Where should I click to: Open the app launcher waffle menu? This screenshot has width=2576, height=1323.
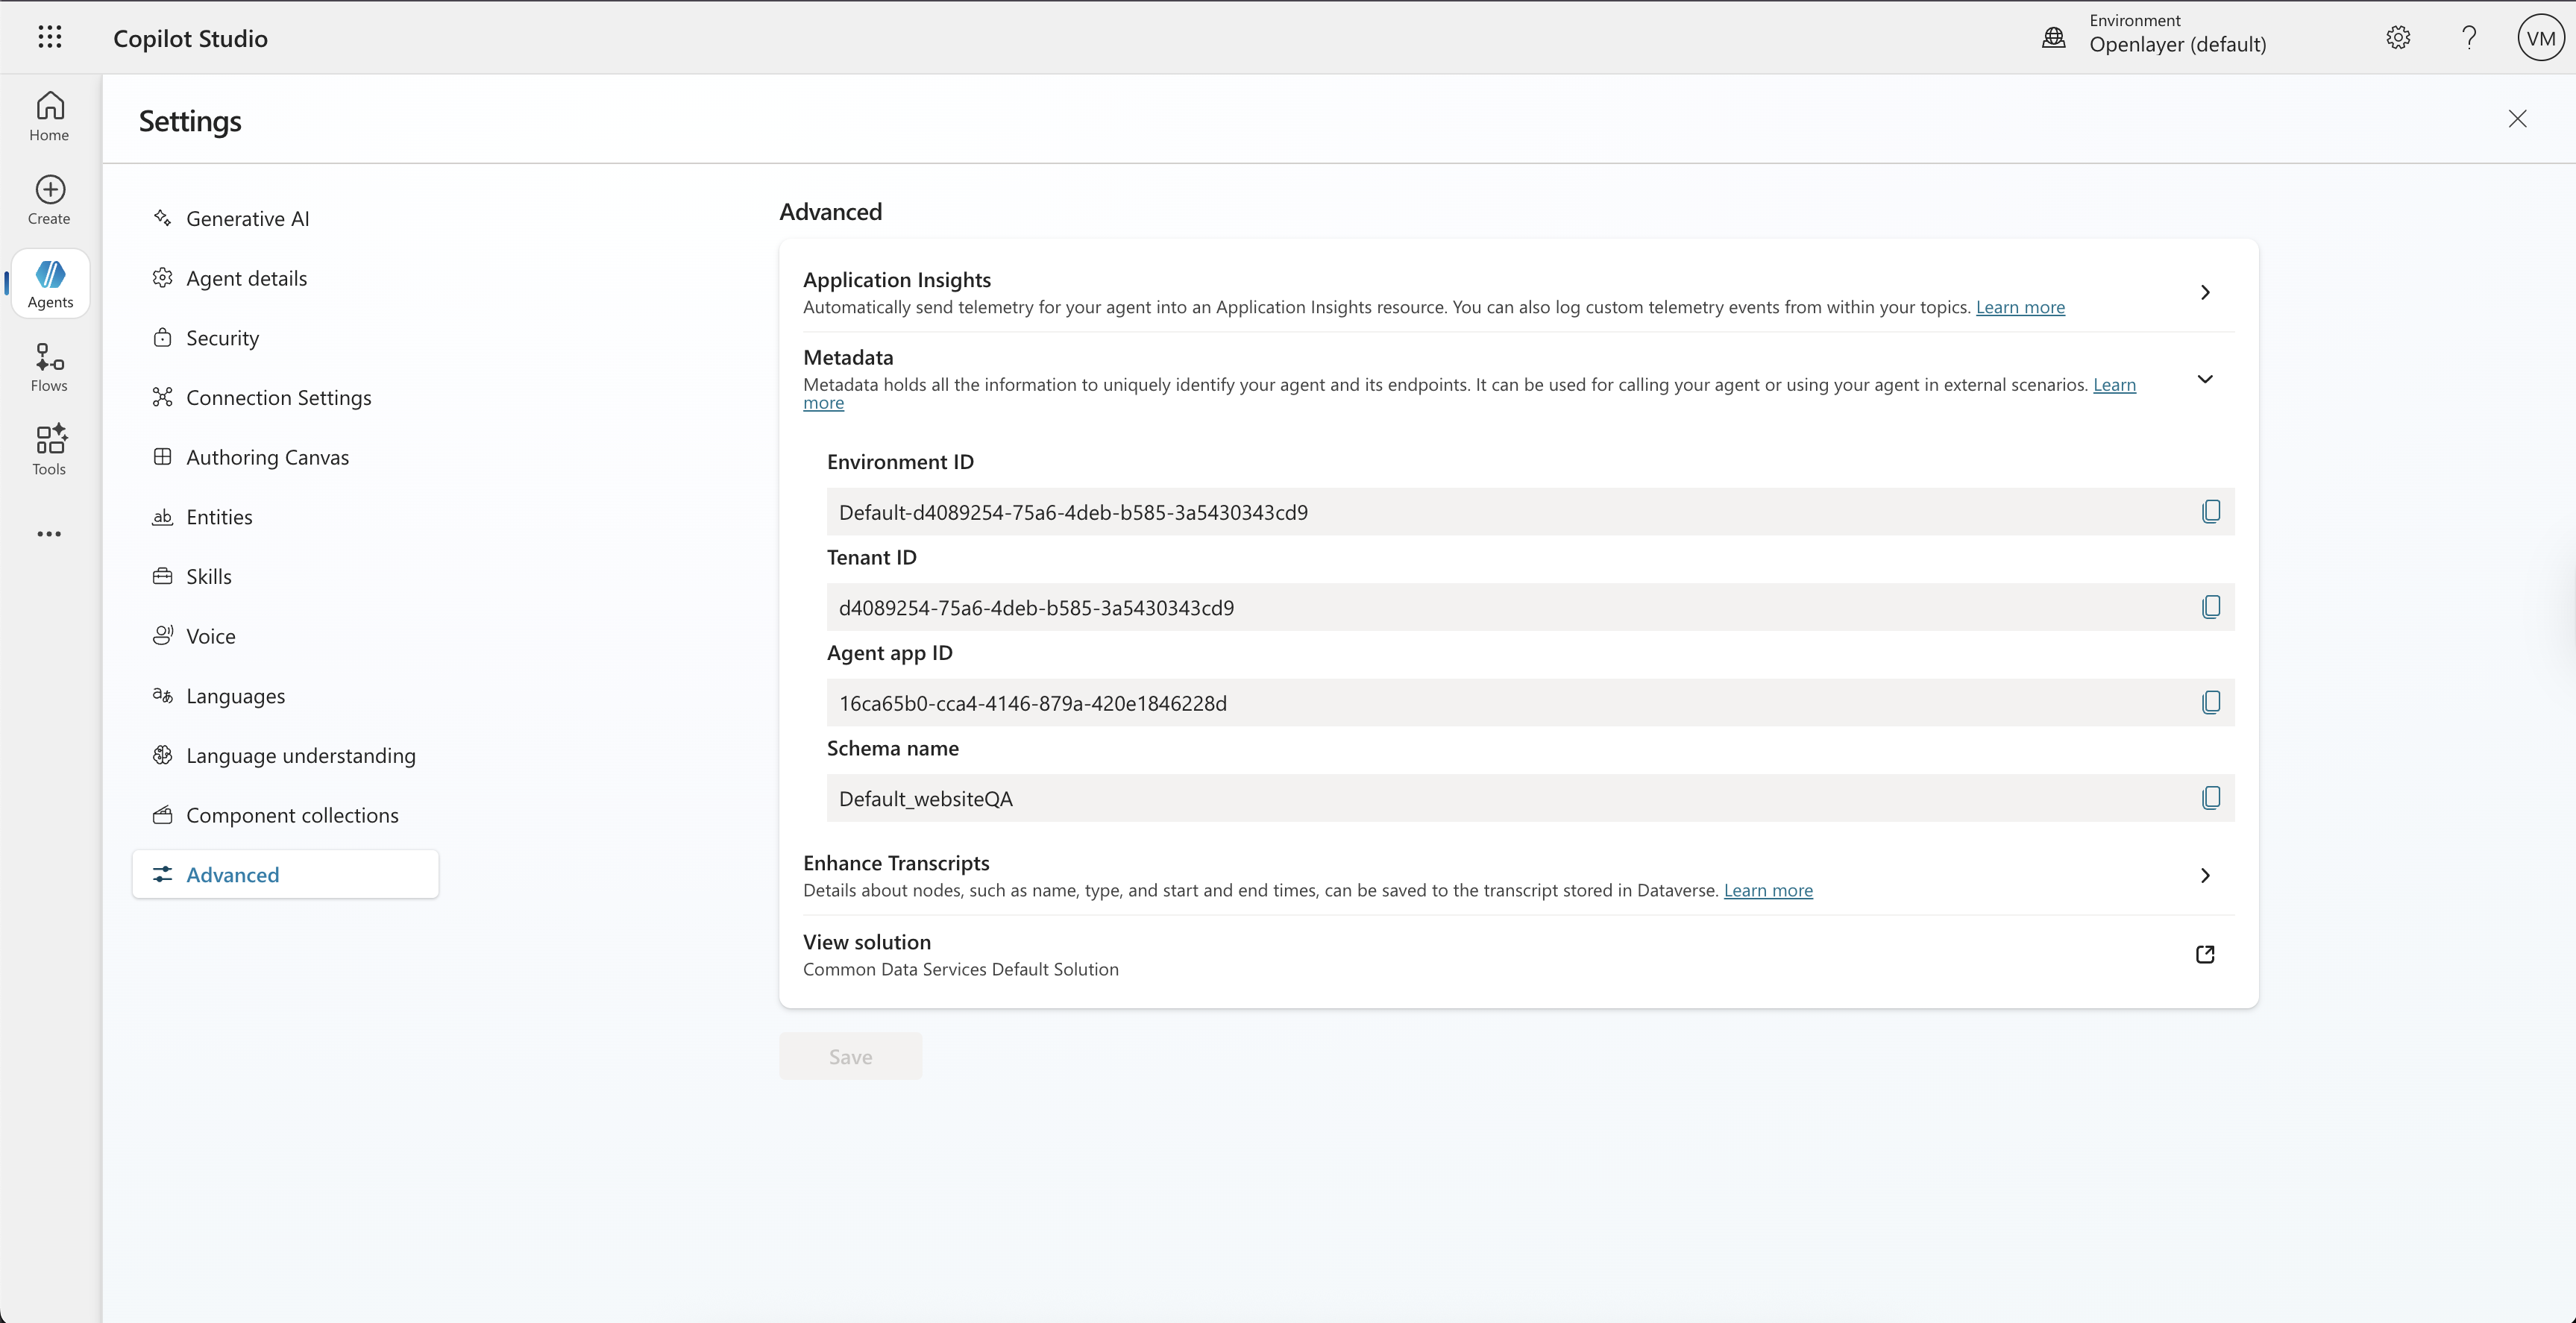[x=50, y=37]
